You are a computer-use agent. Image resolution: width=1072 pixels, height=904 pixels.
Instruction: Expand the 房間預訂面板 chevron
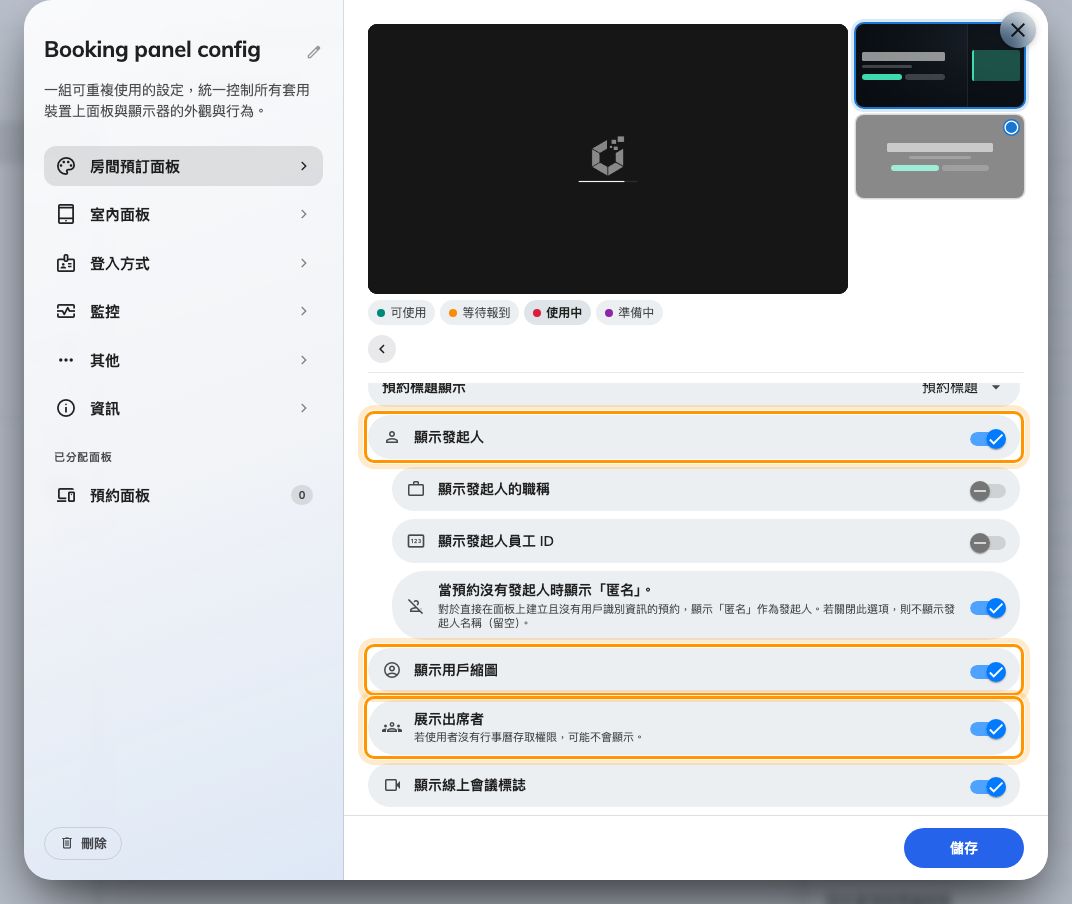click(304, 166)
